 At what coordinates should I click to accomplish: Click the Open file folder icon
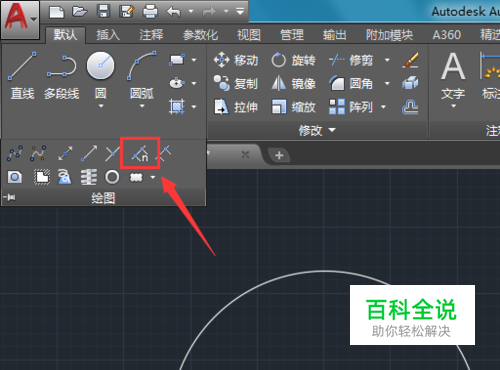pos(80,12)
